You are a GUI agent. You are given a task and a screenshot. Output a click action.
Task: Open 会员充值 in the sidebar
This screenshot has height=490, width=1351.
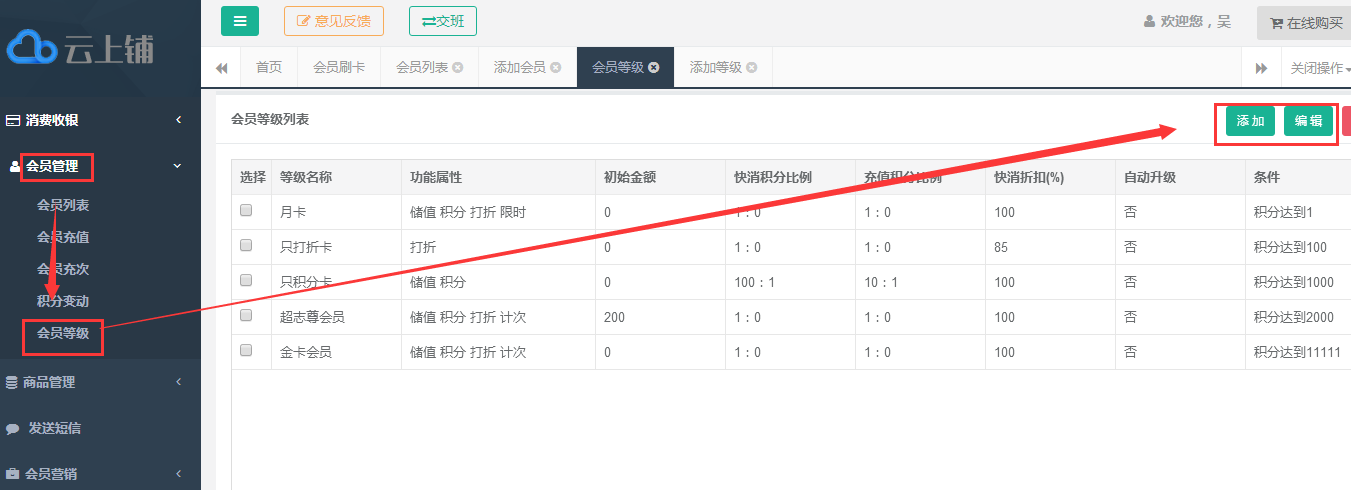[x=63, y=237]
